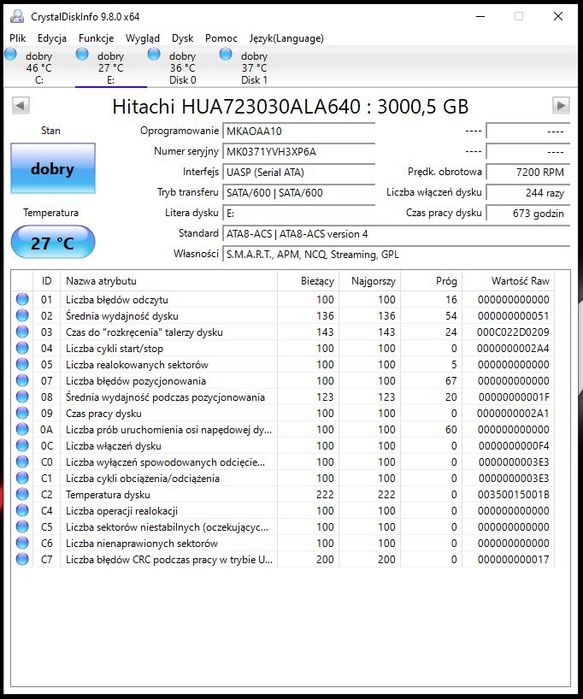Click the 'Najgorszy' column header
583x699 pixels.
tap(370, 281)
